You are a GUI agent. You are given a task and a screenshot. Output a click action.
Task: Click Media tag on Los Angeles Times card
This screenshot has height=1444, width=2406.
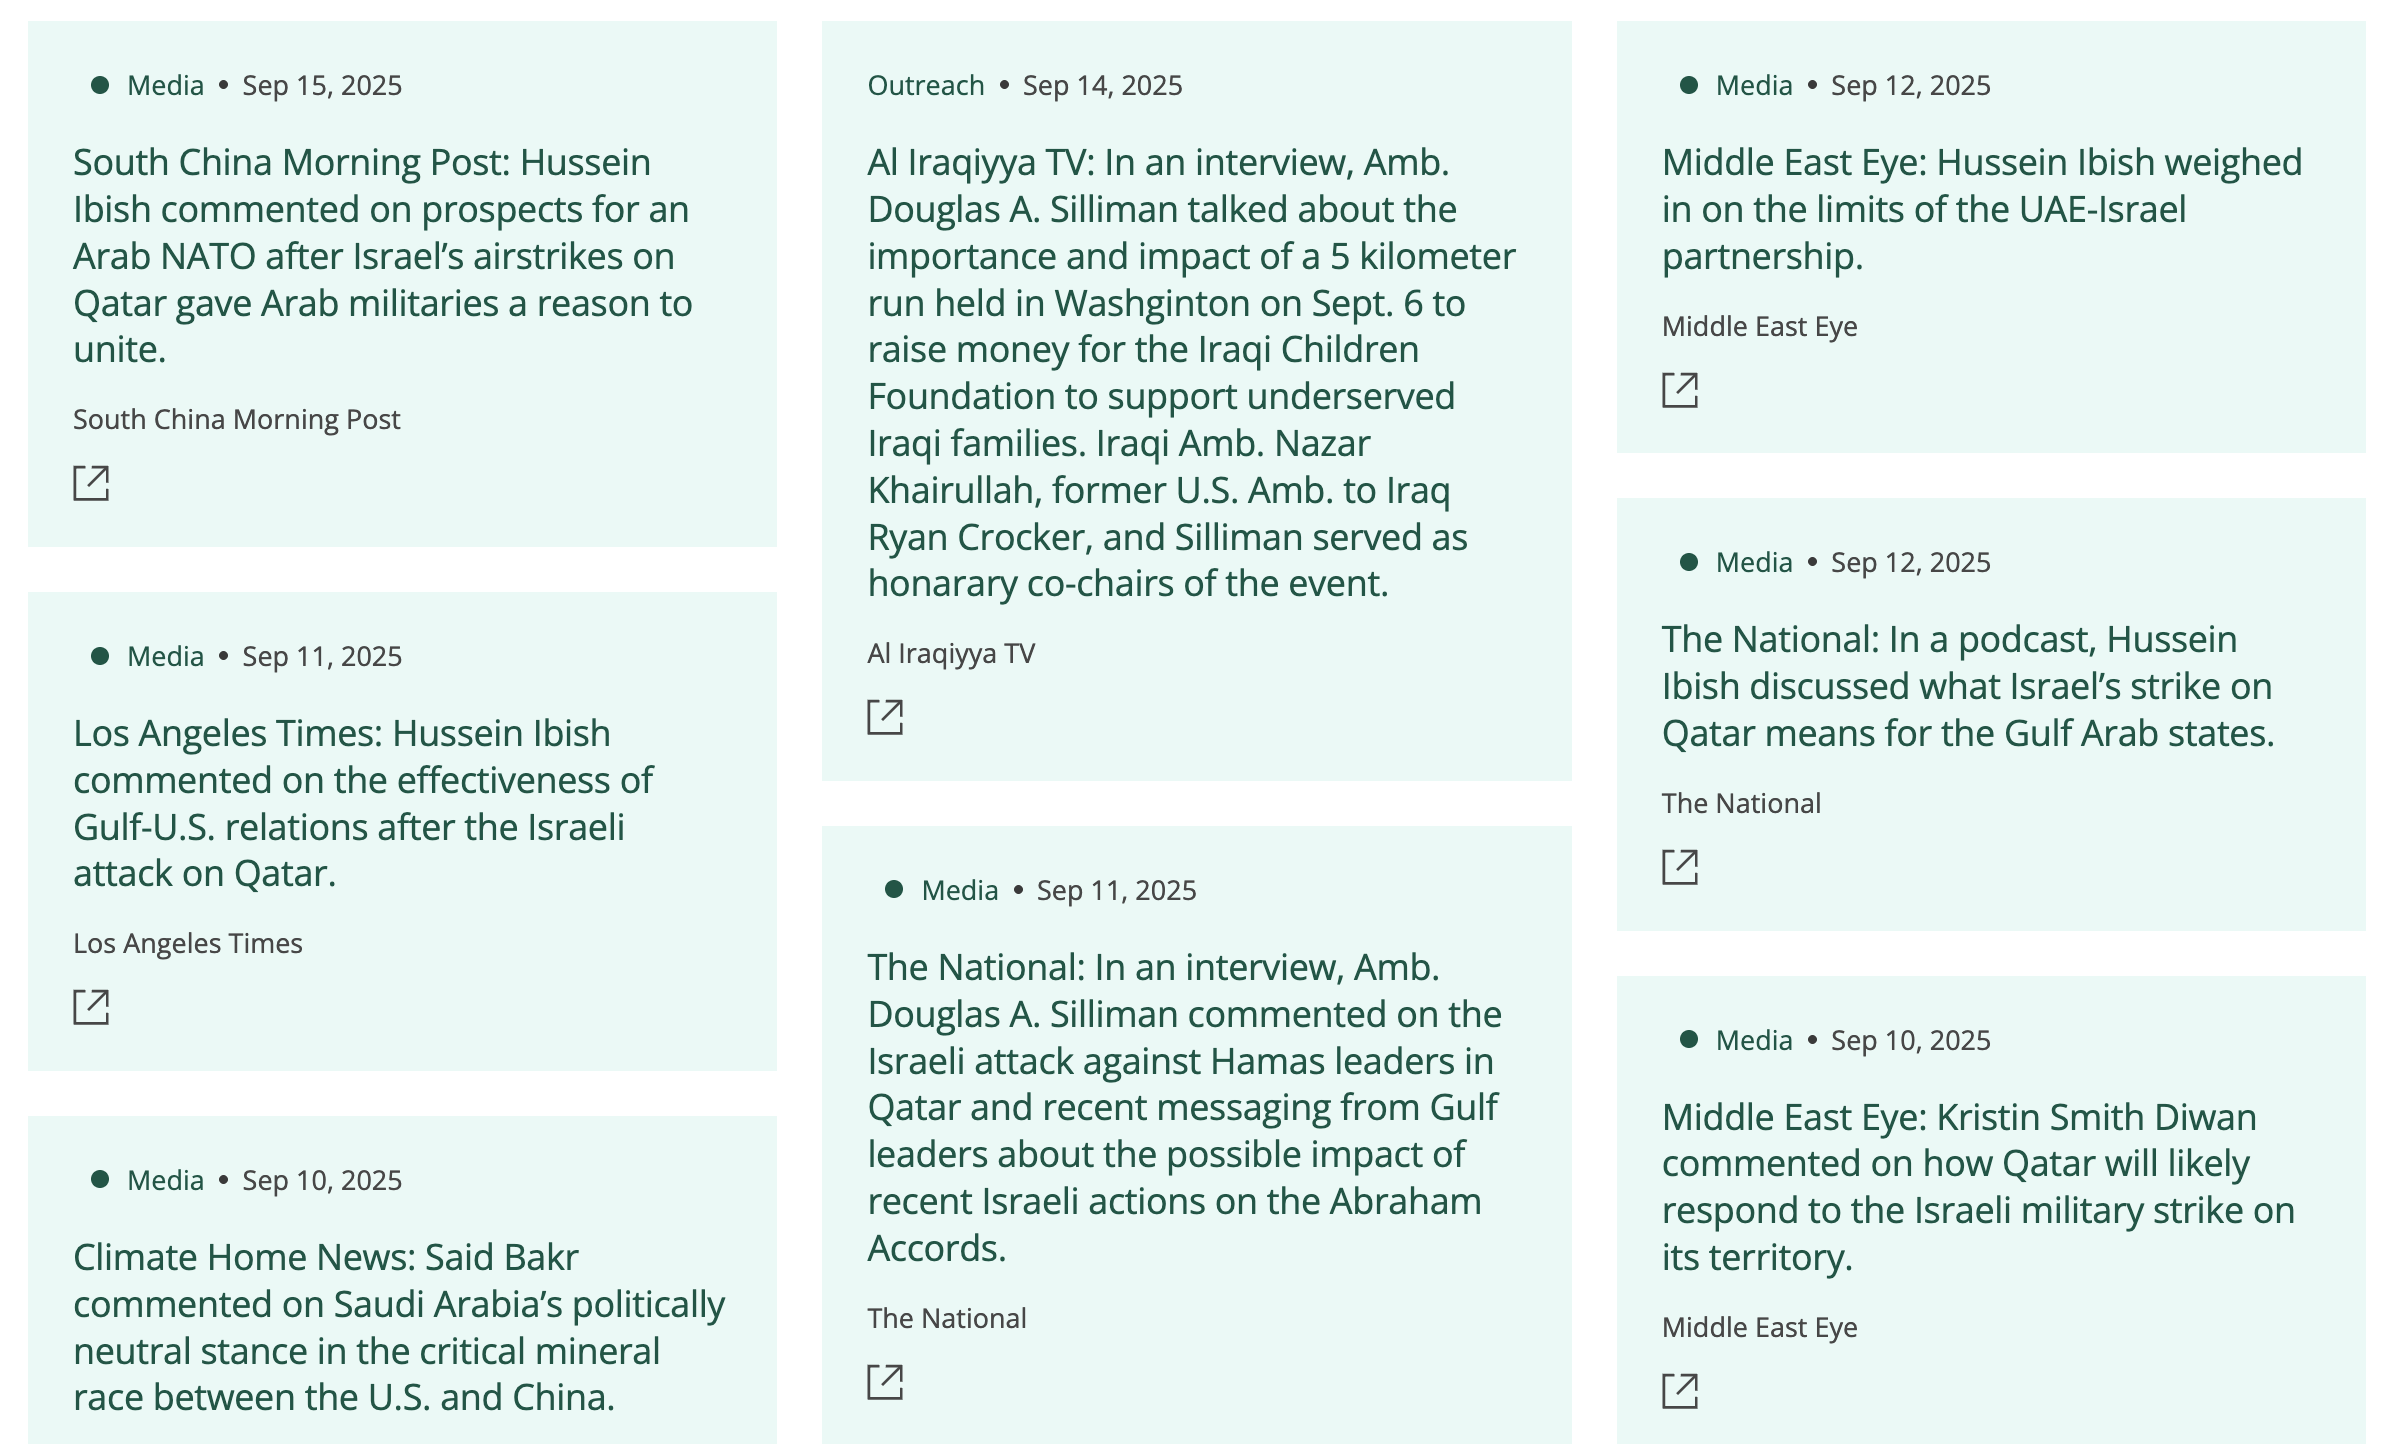tap(165, 657)
